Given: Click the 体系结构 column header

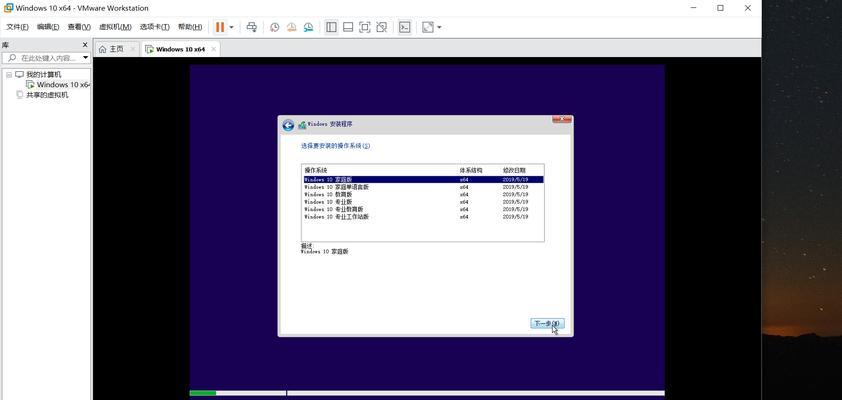Looking at the screenshot, I should click(x=471, y=170).
